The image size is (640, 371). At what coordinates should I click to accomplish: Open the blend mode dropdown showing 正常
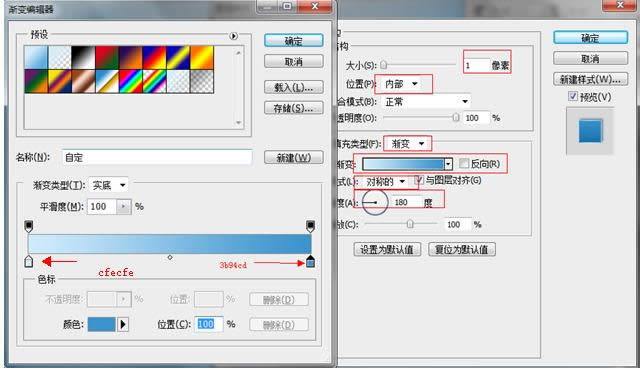(426, 102)
